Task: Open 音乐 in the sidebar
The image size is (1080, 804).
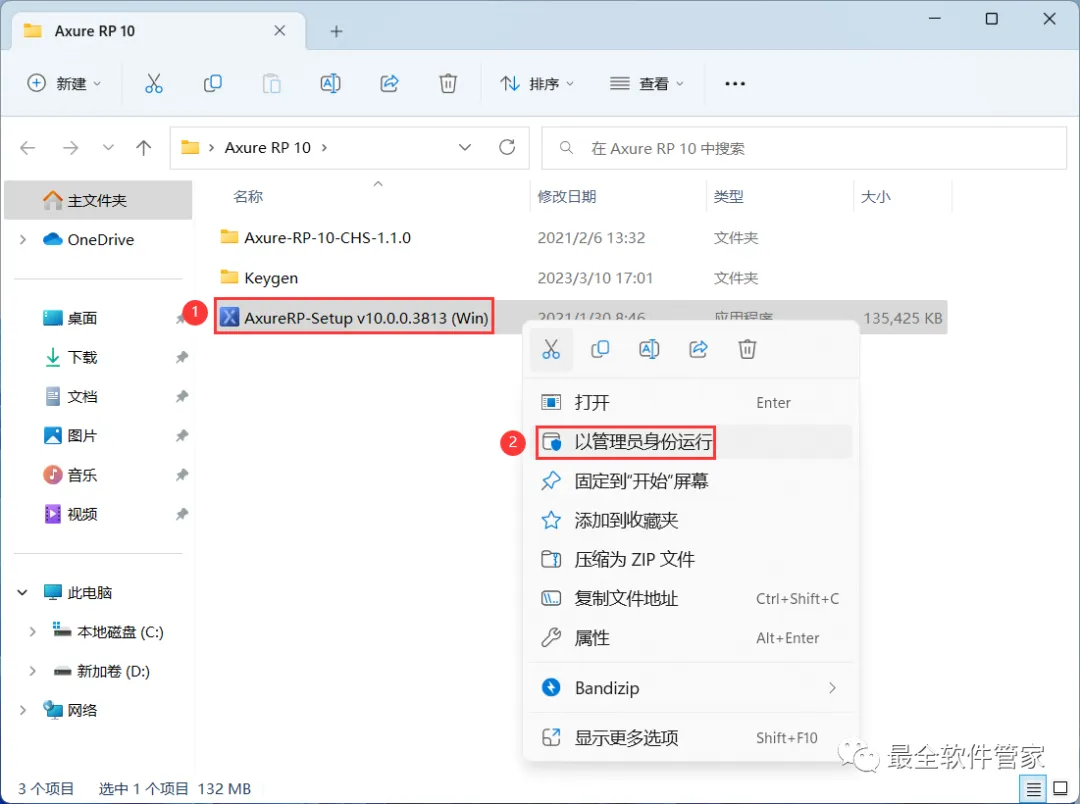Action: point(82,475)
